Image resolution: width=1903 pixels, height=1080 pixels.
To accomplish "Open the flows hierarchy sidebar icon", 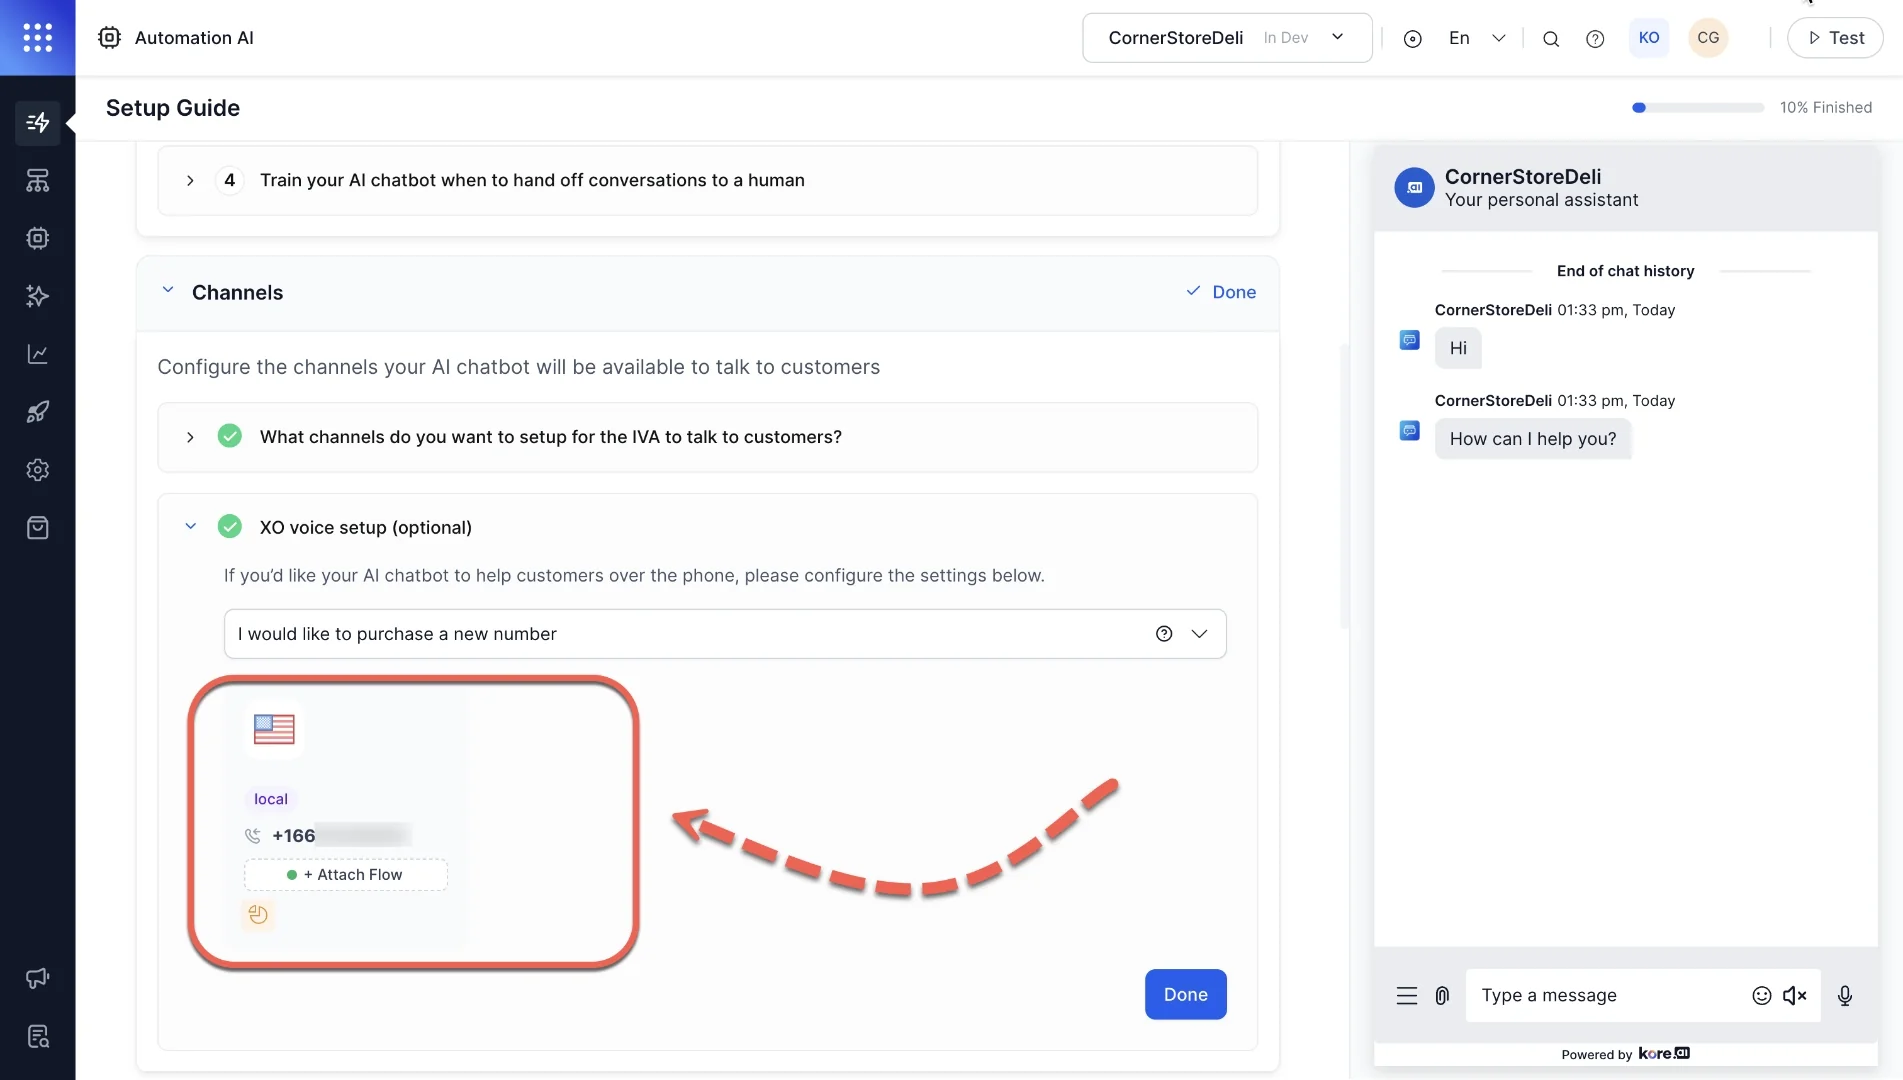I will [38, 181].
